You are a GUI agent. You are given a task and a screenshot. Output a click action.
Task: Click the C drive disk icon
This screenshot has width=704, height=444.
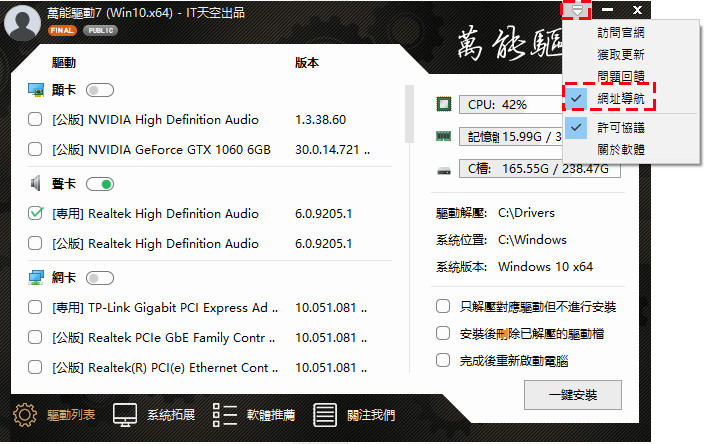pyautogui.click(x=444, y=170)
